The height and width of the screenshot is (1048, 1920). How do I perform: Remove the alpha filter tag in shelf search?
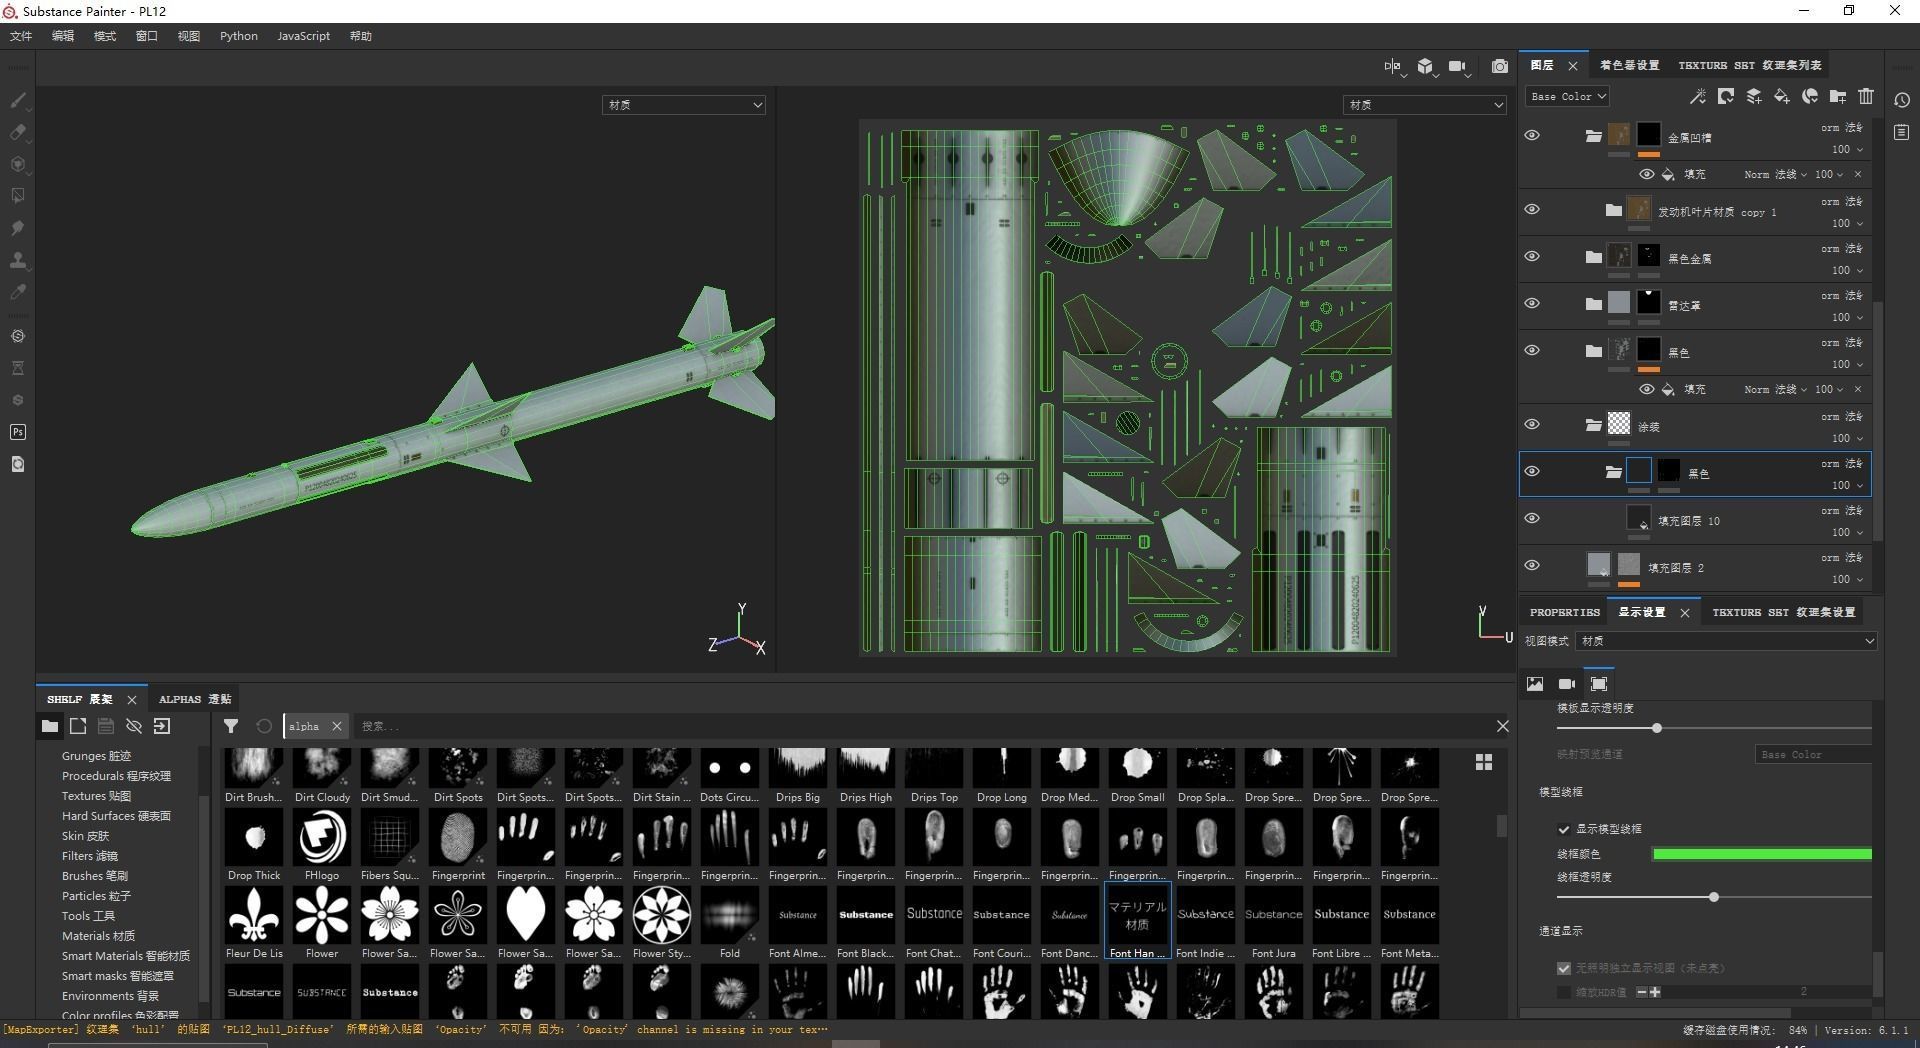(x=337, y=726)
